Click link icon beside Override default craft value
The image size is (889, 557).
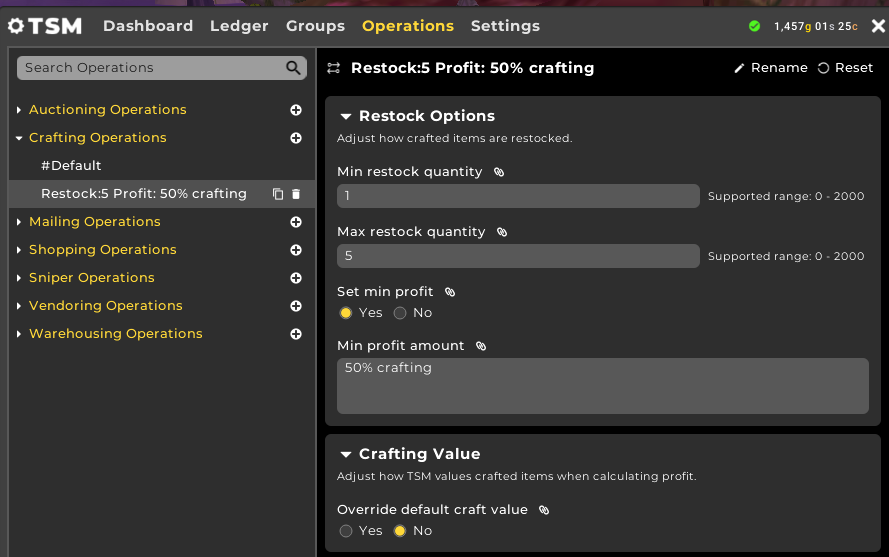[x=544, y=510]
